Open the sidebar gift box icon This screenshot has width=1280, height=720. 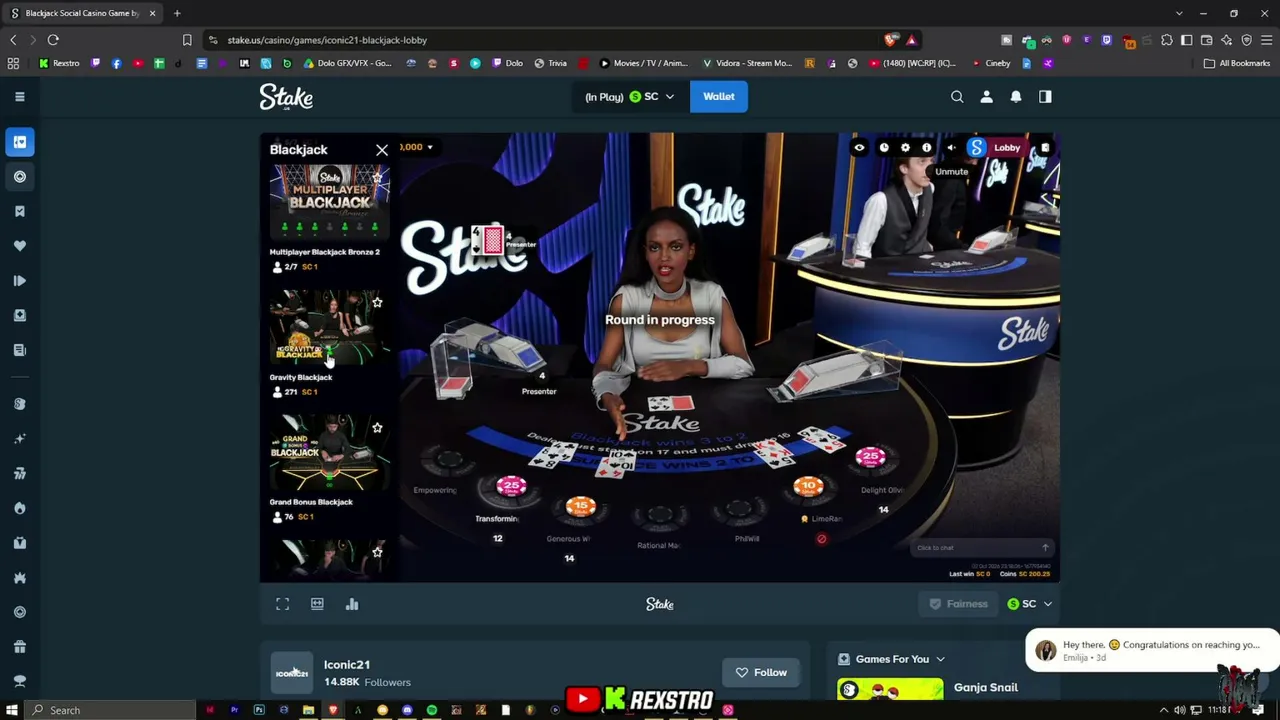click(x=20, y=647)
